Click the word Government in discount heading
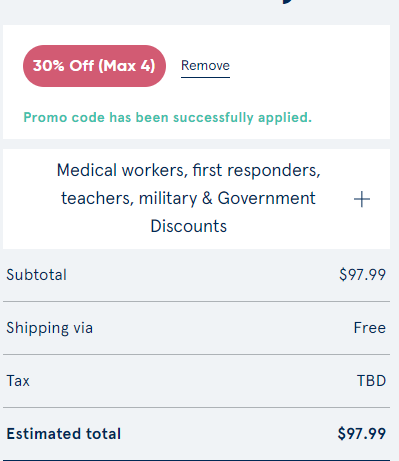This screenshot has width=399, height=461. tap(266, 198)
